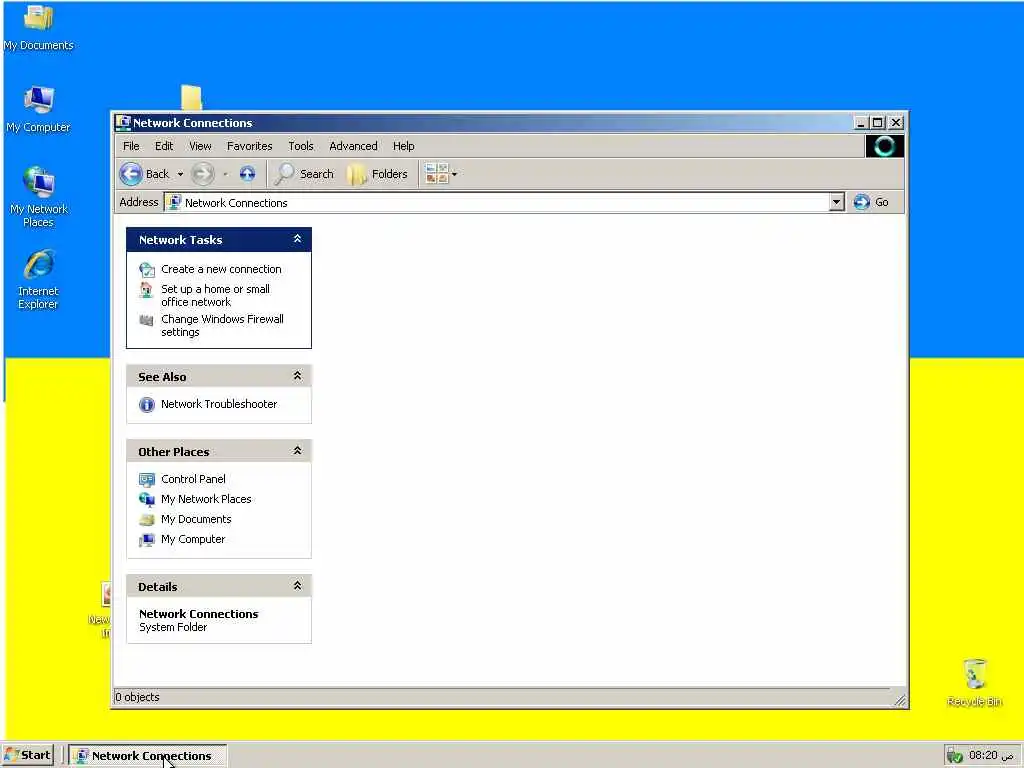Click the window title bar system icon
1024x768 pixels.
(123, 122)
